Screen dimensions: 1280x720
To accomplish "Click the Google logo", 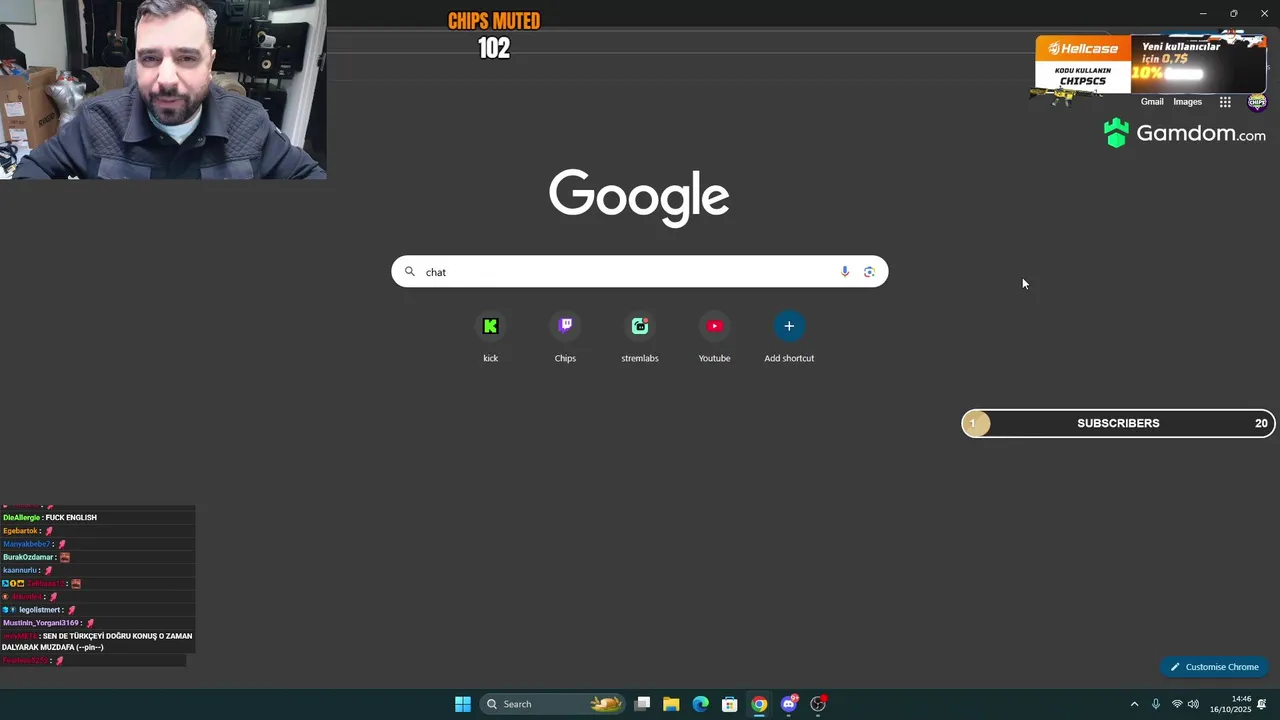I will (639, 197).
